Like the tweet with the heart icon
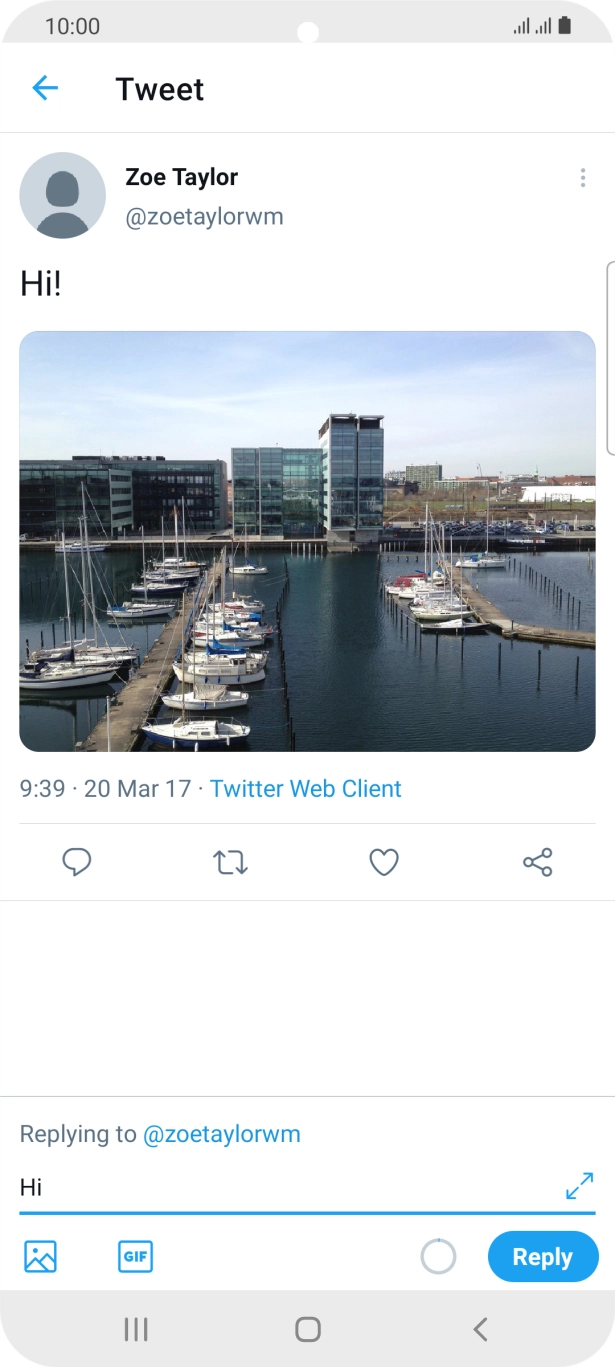The width and height of the screenshot is (615, 1367). point(384,862)
